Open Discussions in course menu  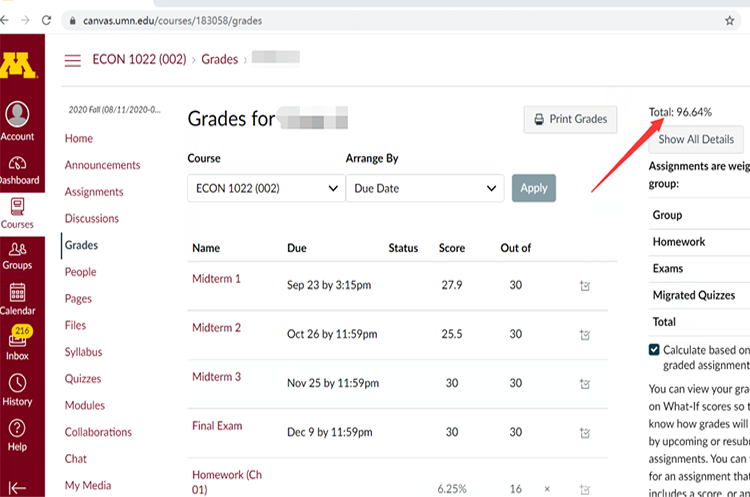(x=92, y=219)
